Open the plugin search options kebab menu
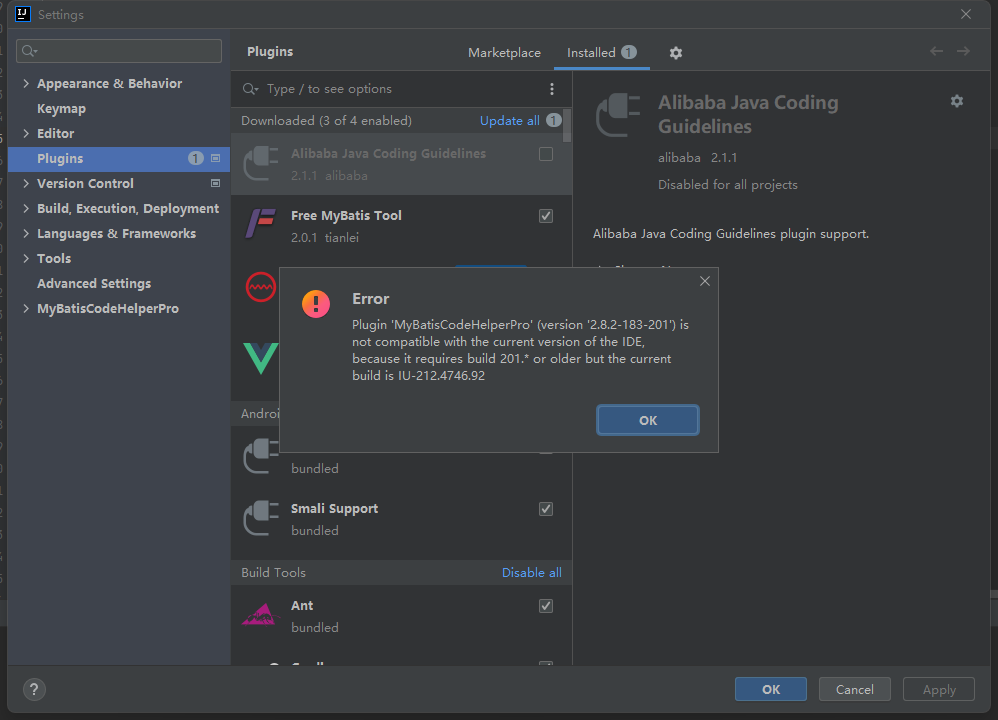The height and width of the screenshot is (720, 998). point(552,89)
